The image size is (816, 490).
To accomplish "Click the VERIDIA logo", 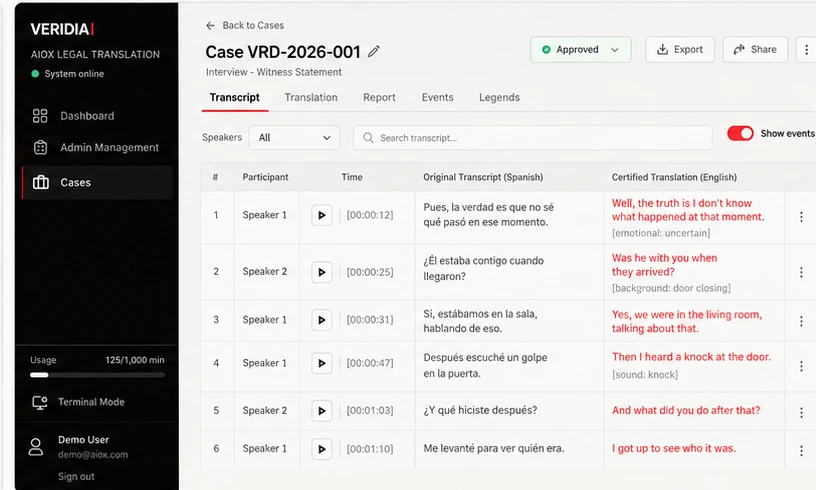I will point(62,29).
